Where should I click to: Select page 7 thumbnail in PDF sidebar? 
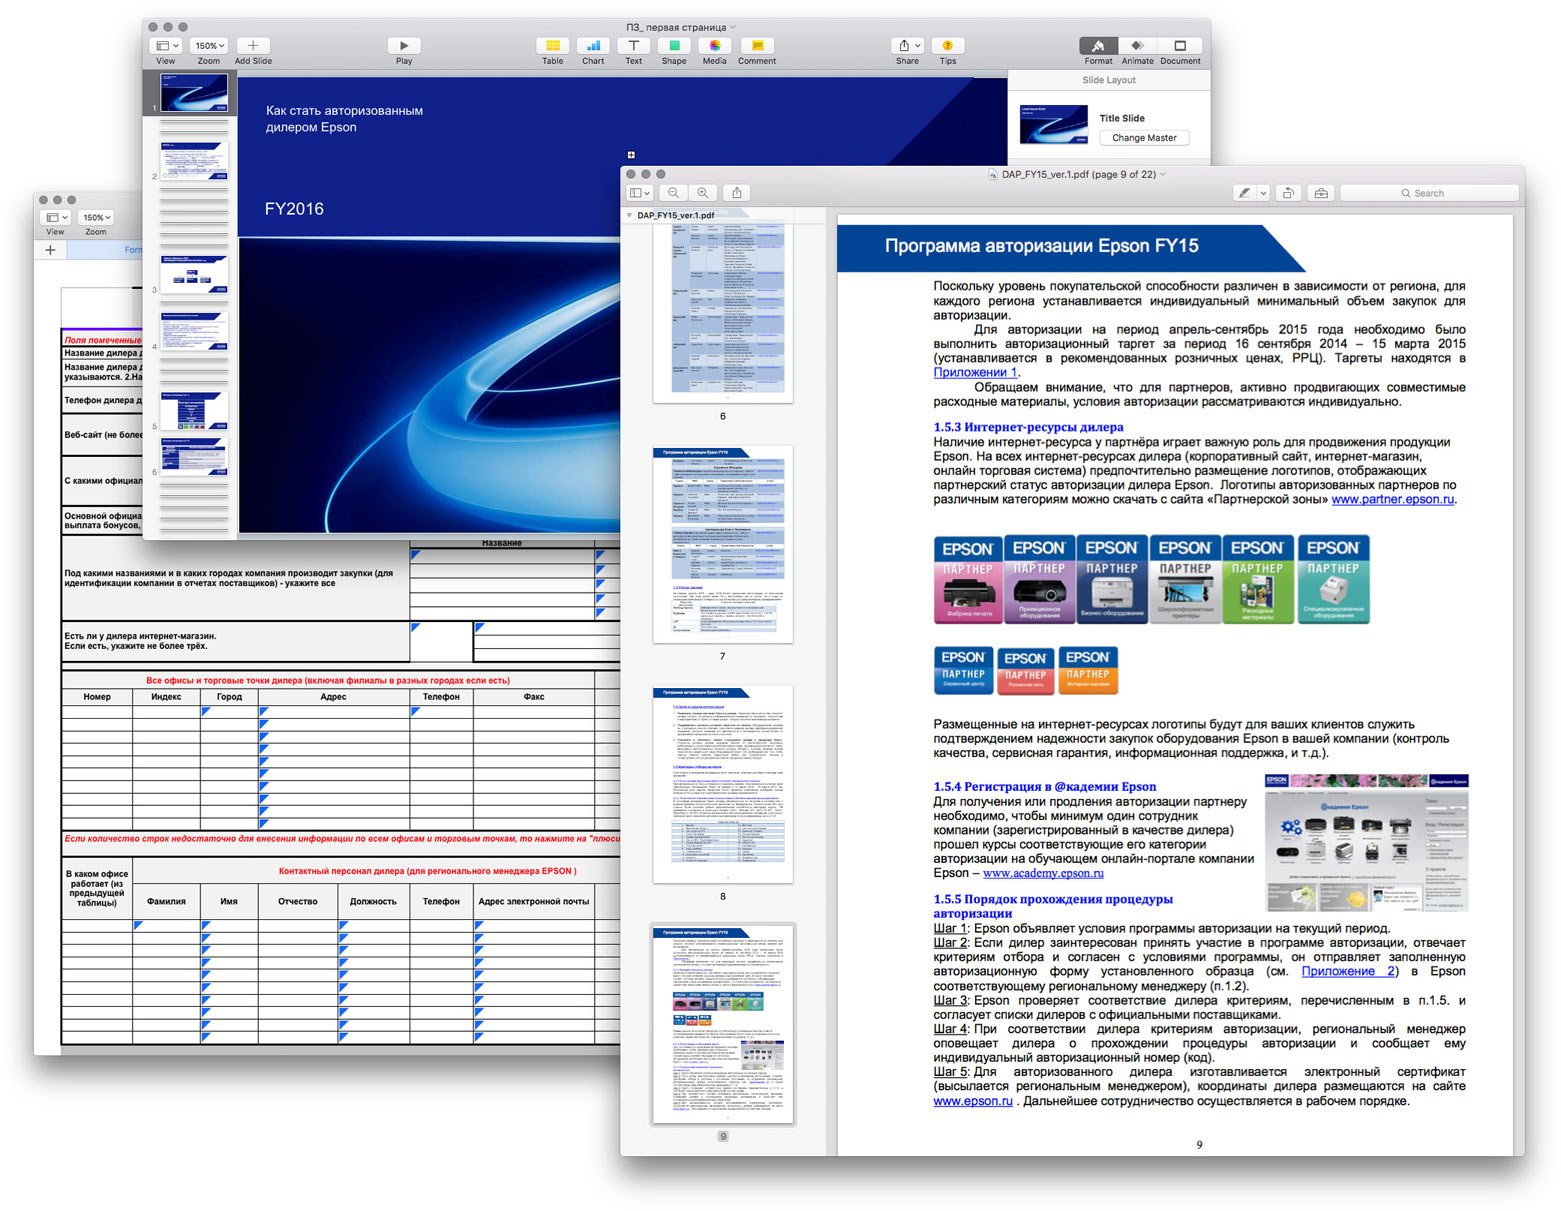coord(722,543)
